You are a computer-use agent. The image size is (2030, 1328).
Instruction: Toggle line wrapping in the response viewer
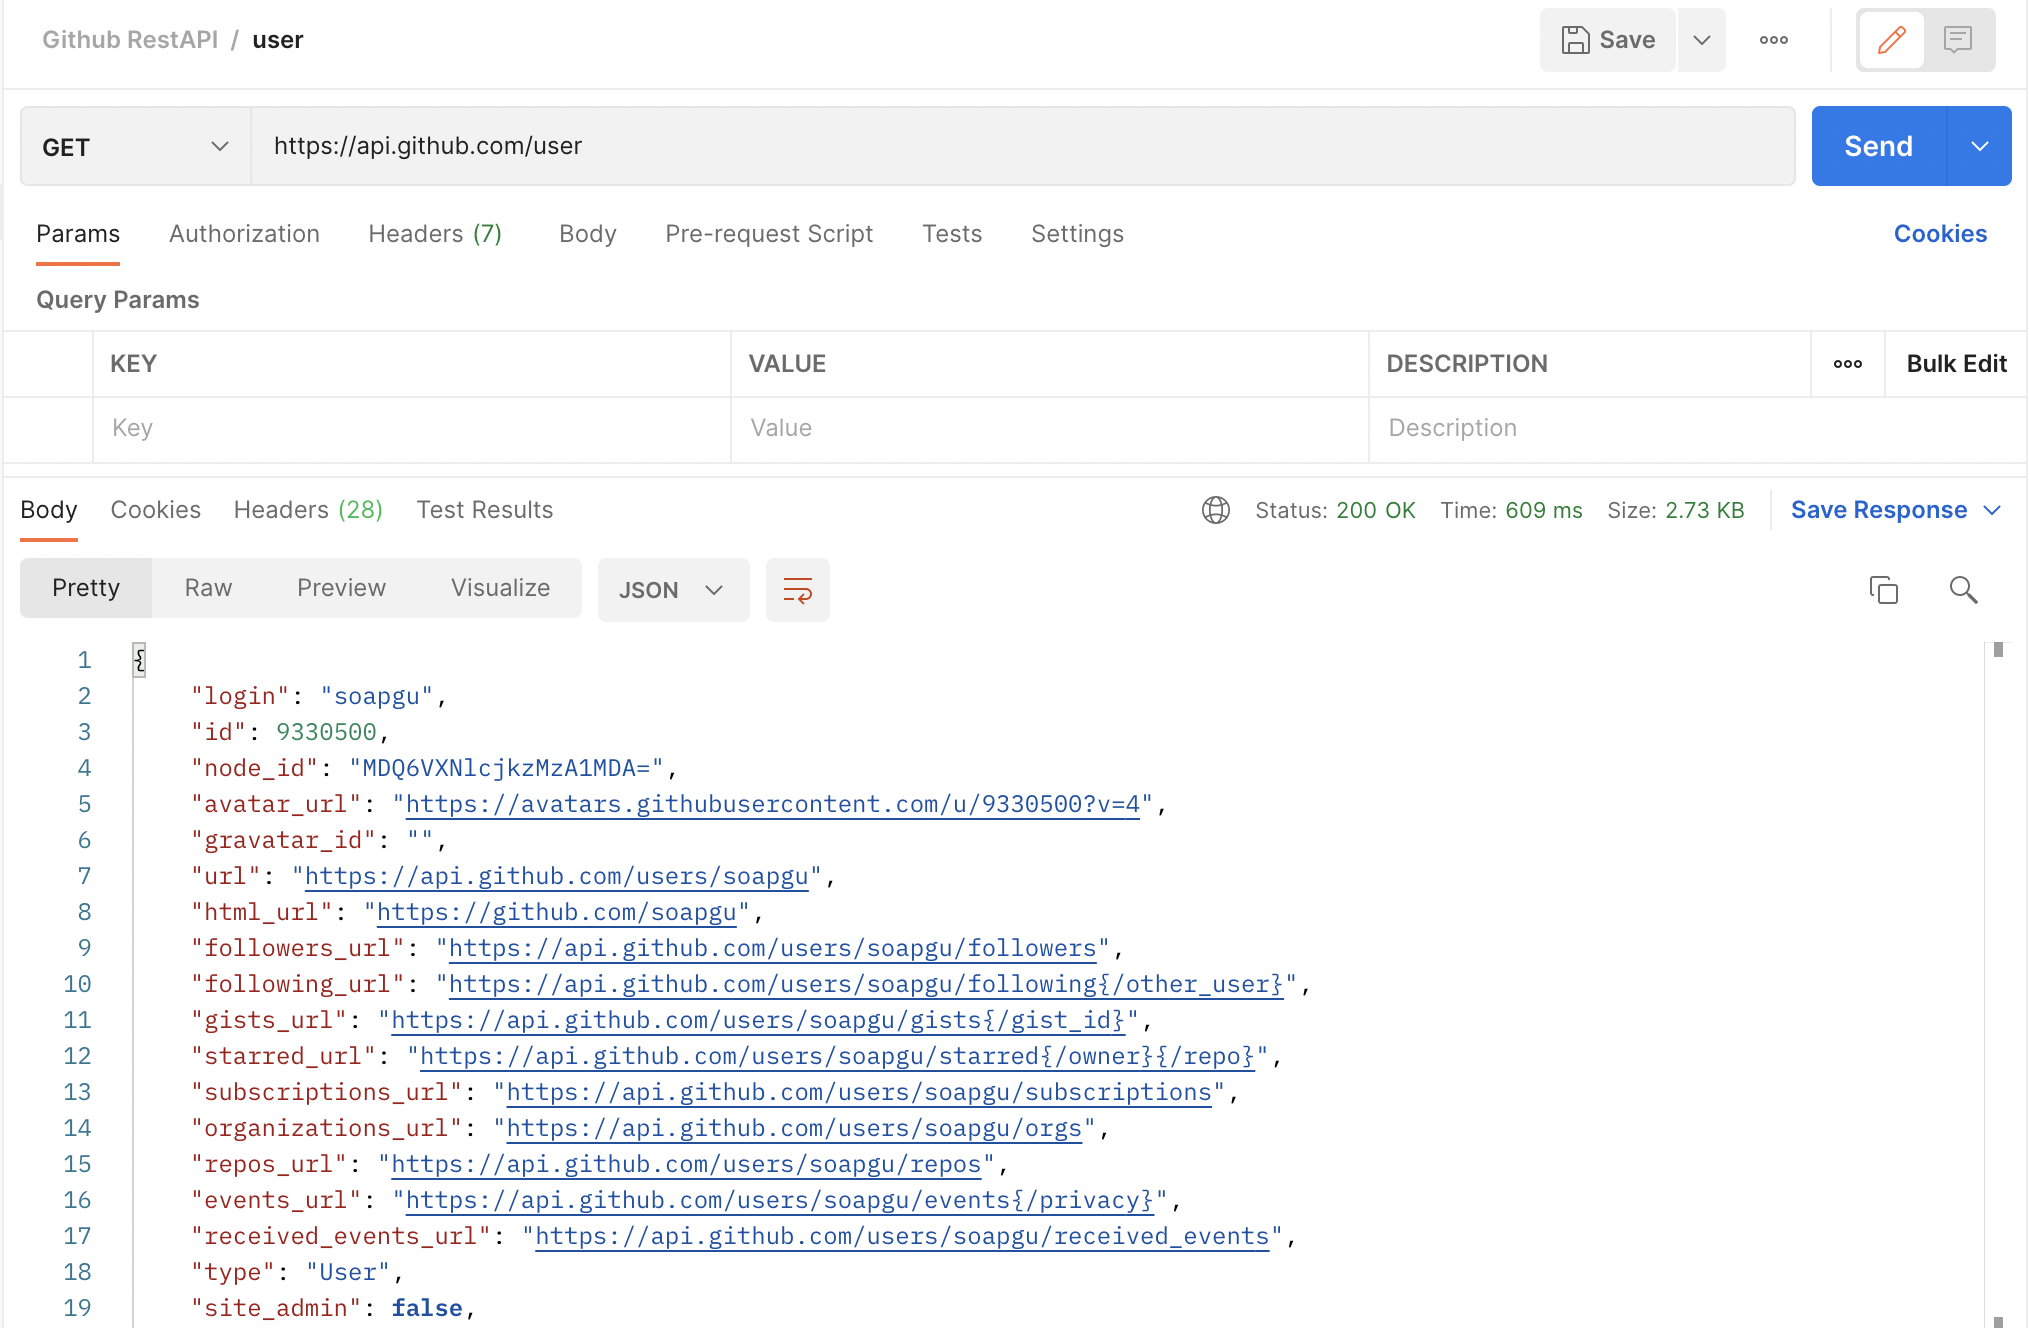[797, 590]
